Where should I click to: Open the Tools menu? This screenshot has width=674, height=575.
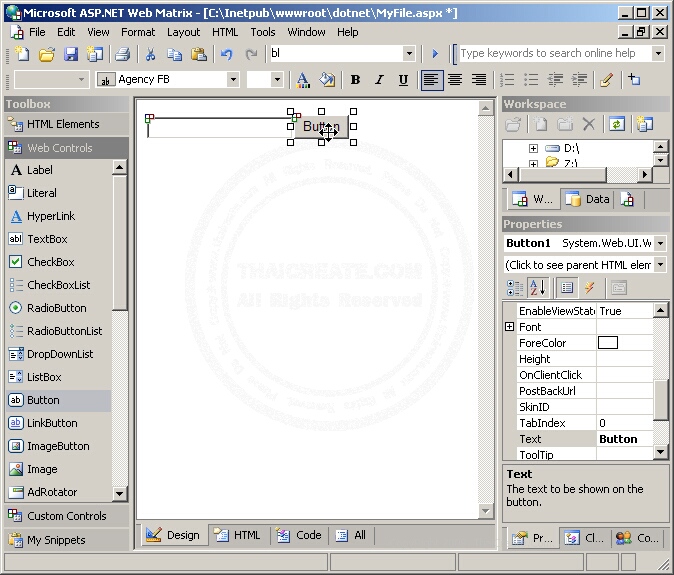click(263, 32)
